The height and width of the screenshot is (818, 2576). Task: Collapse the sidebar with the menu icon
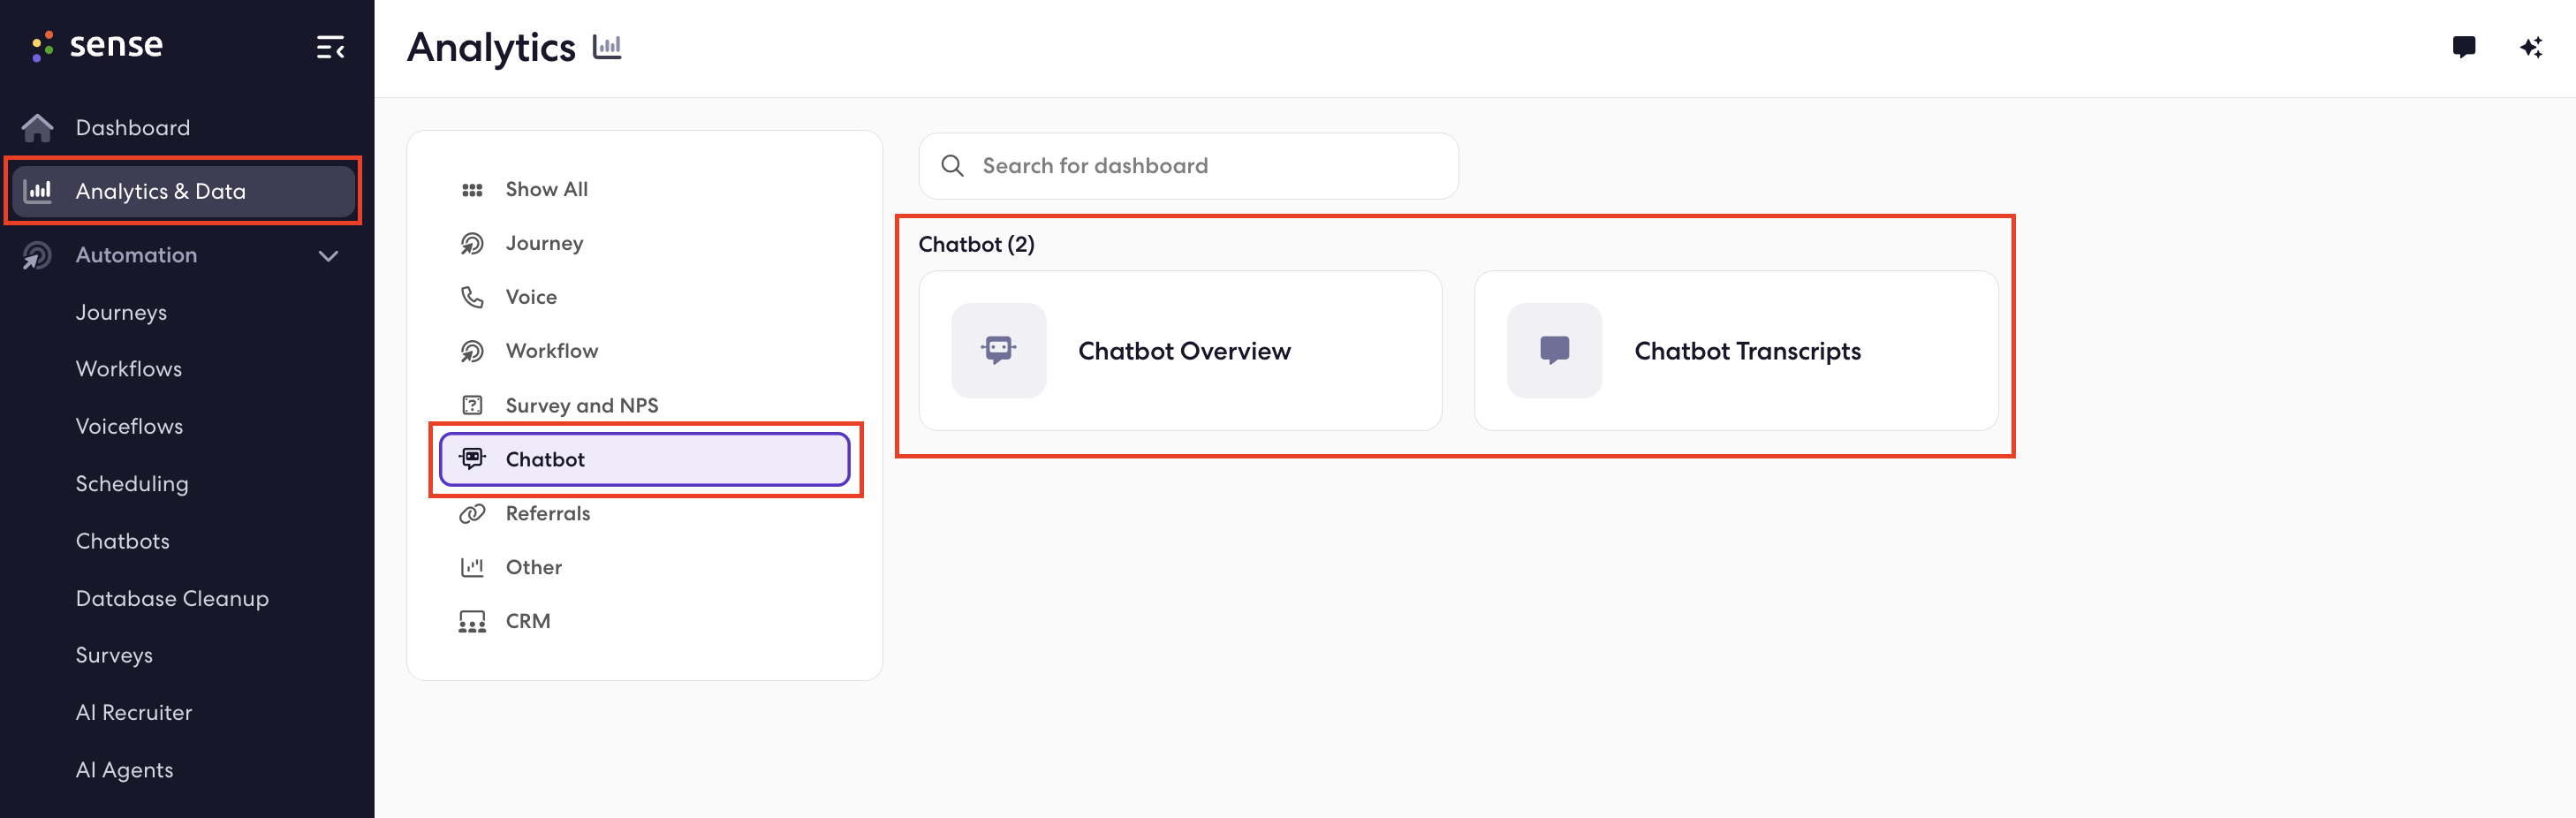tap(330, 47)
